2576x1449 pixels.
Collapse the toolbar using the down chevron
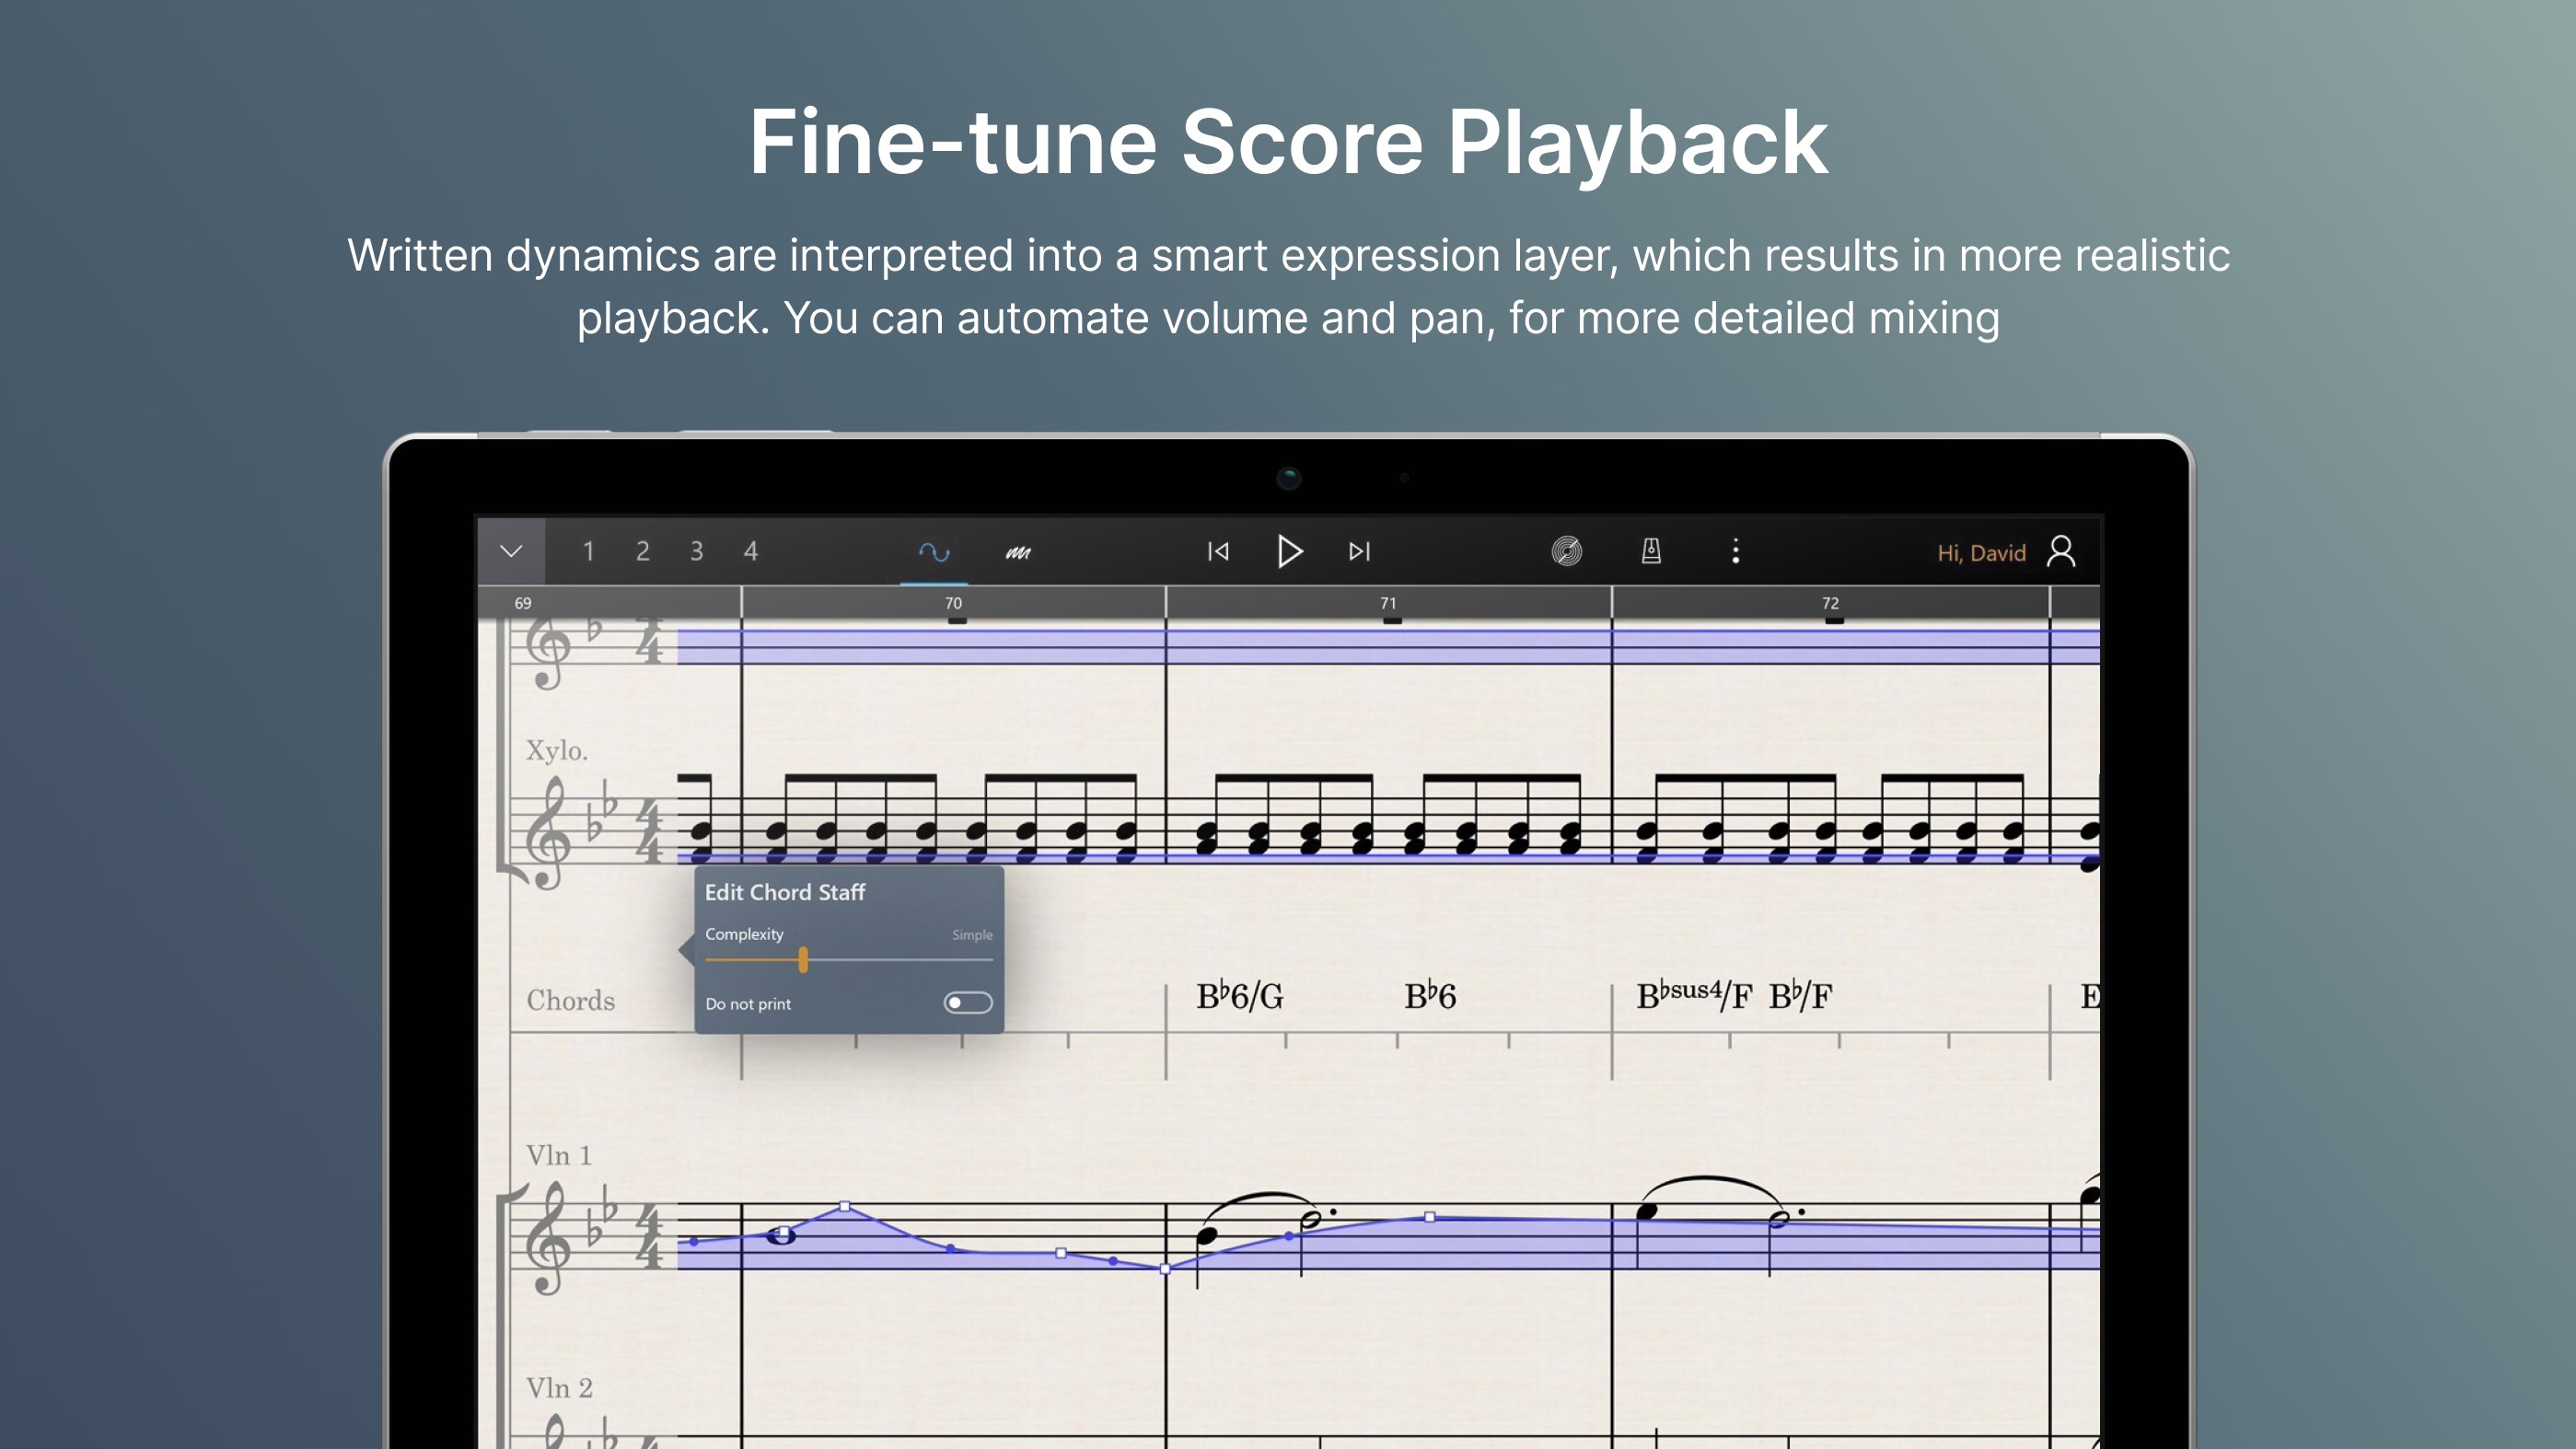click(x=511, y=551)
